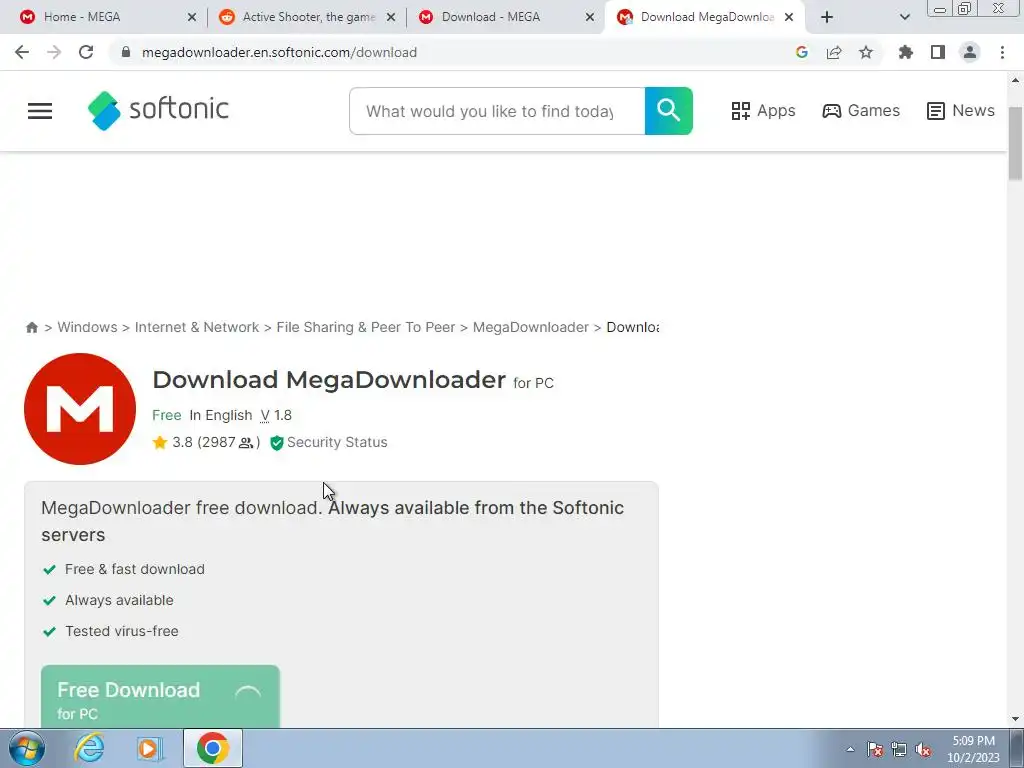
Task: Open the Internet & Network breadcrumb
Action: [x=197, y=327]
